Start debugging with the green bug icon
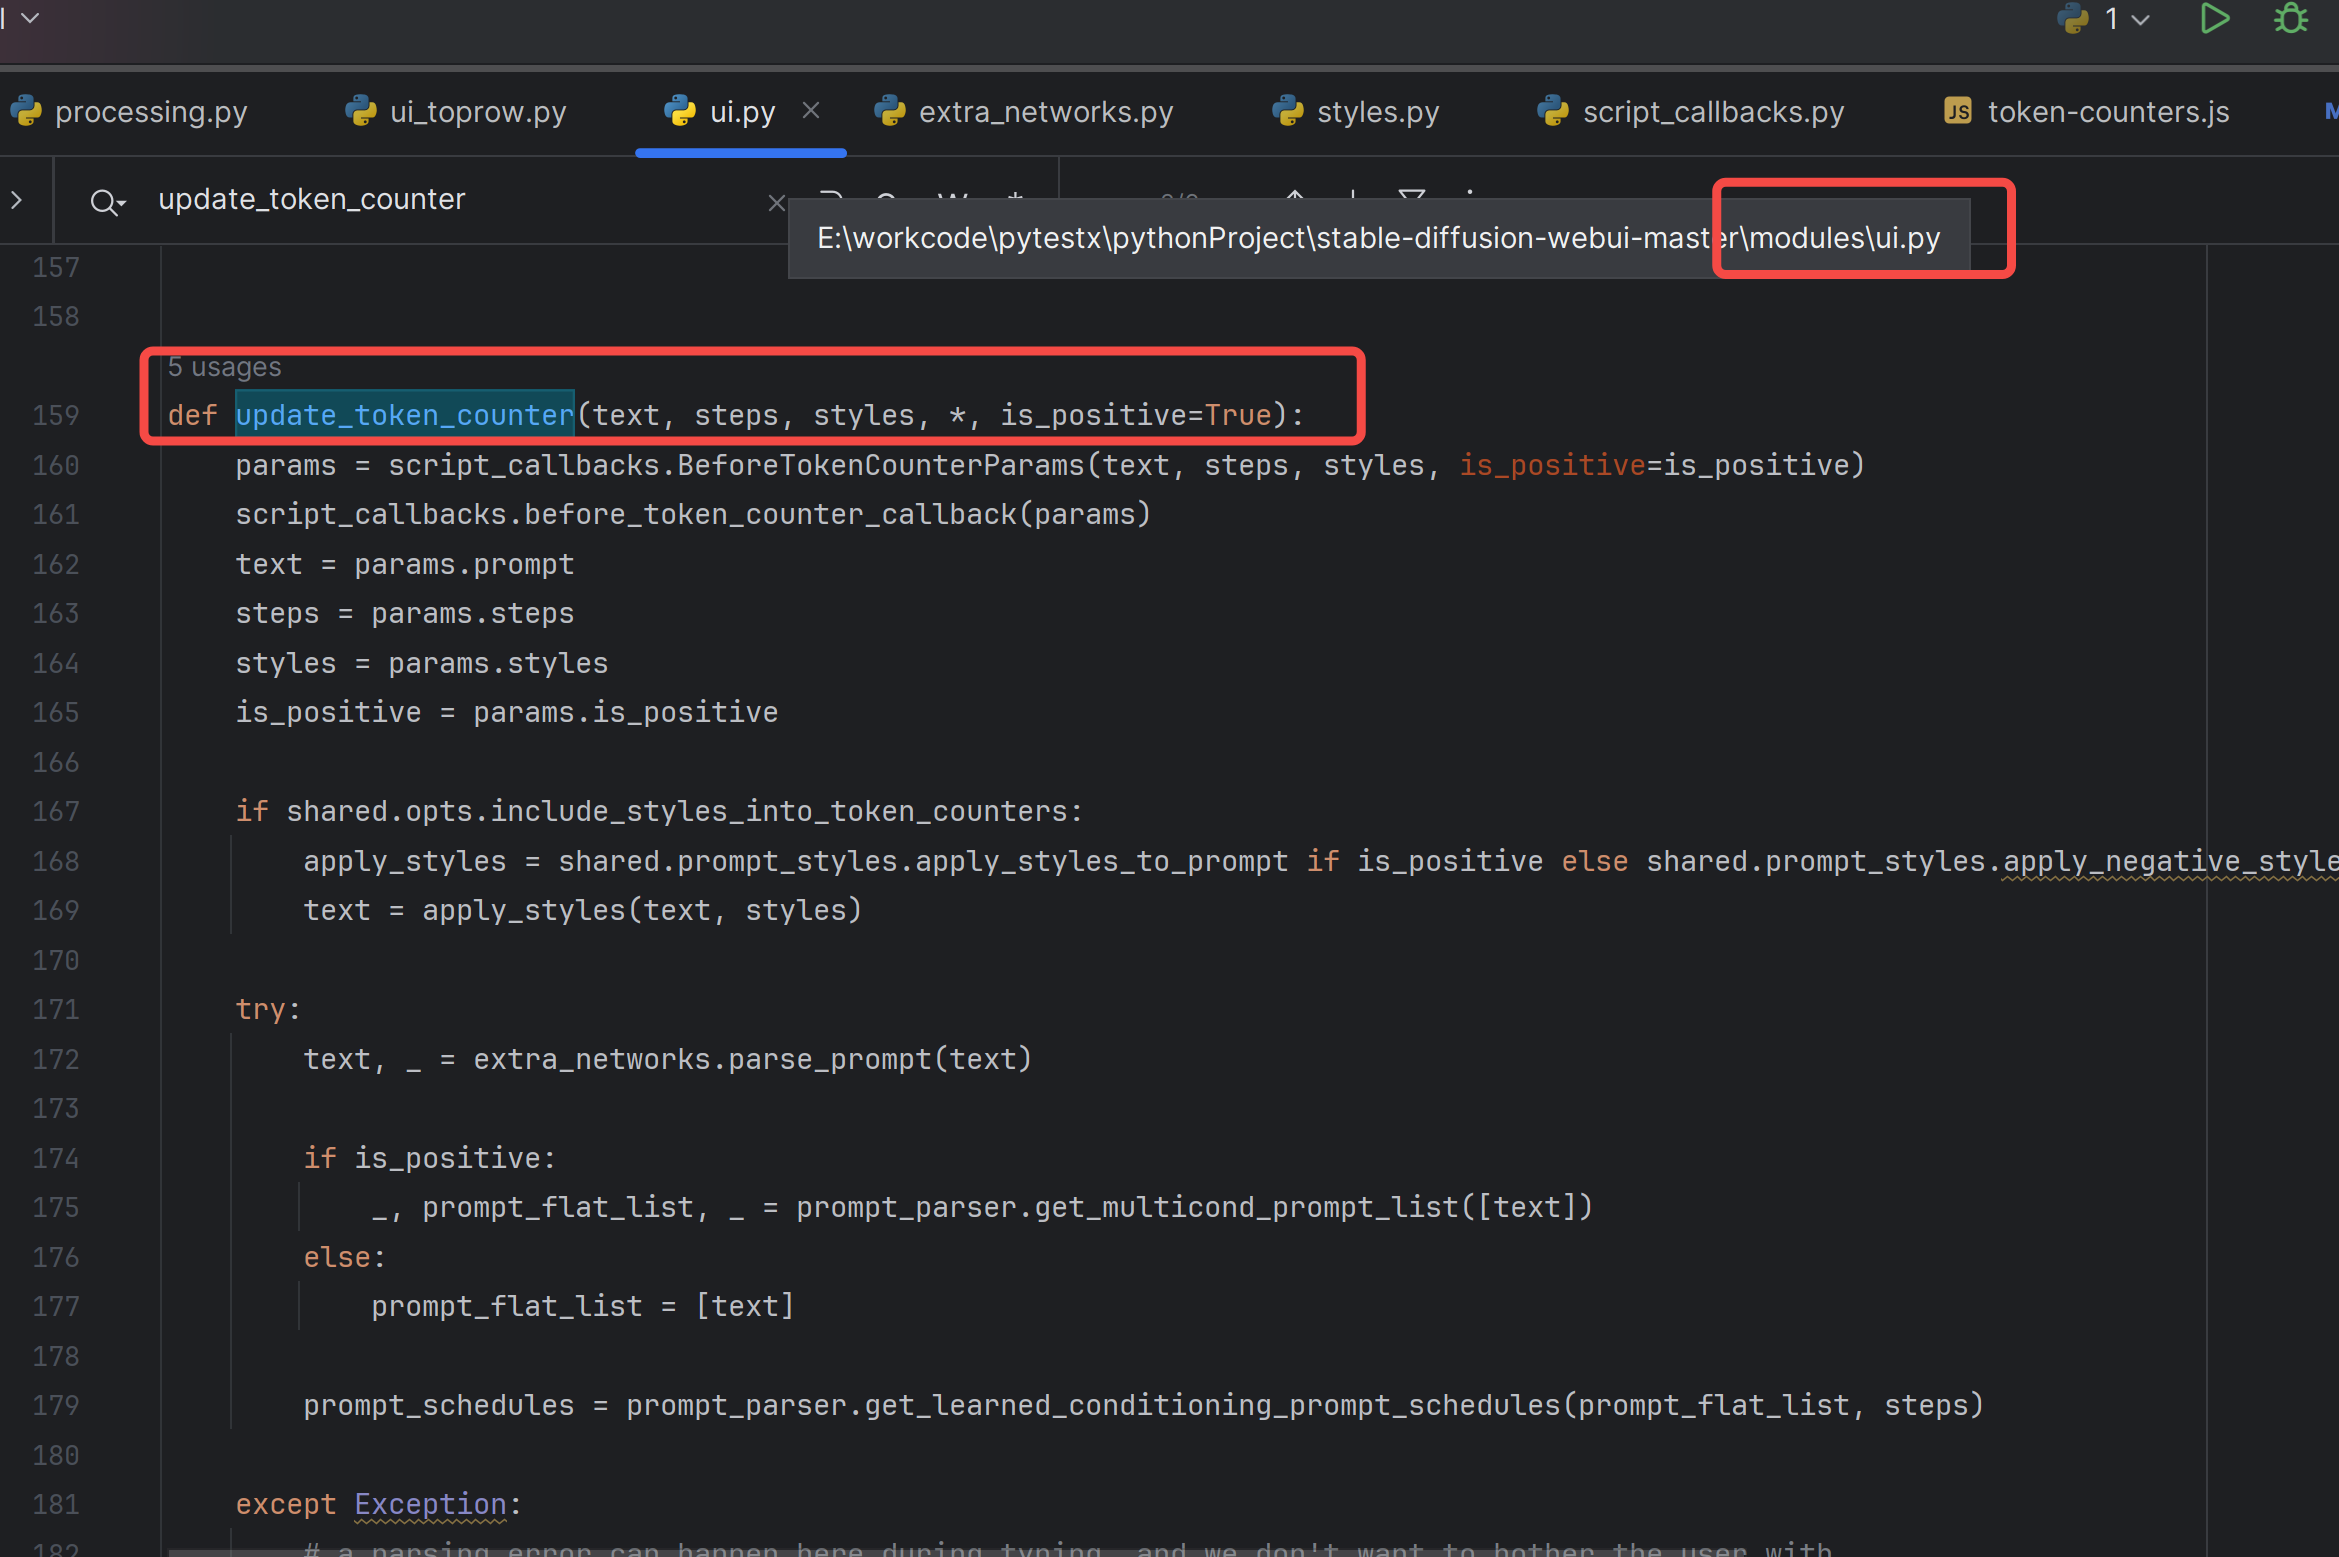The height and width of the screenshot is (1557, 2339). pyautogui.click(x=2290, y=18)
